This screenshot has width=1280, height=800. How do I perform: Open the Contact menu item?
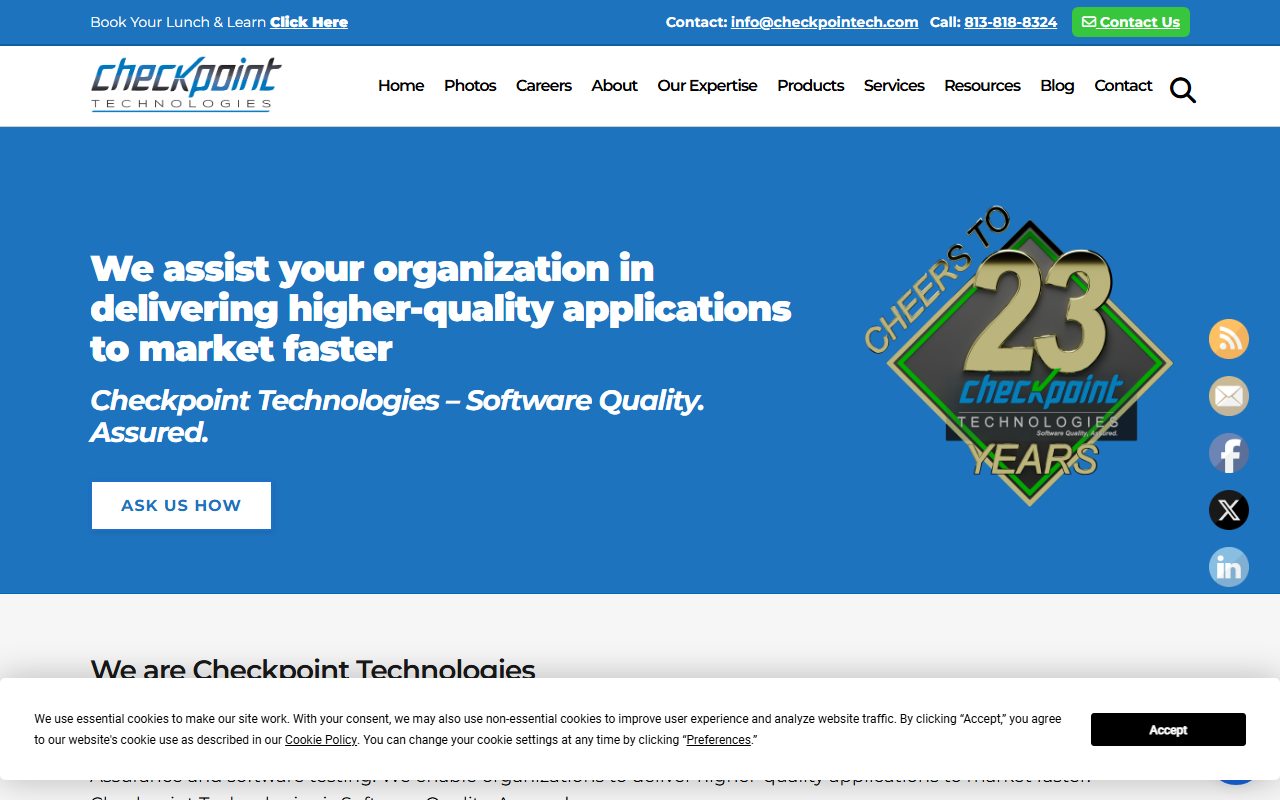1123,86
